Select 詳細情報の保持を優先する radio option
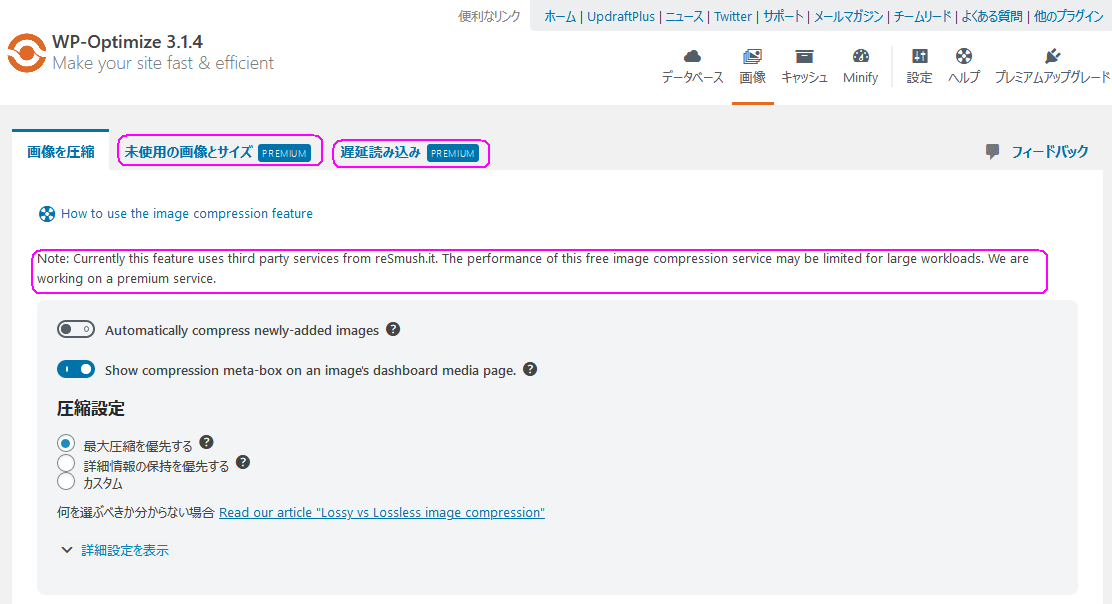 coord(66,464)
